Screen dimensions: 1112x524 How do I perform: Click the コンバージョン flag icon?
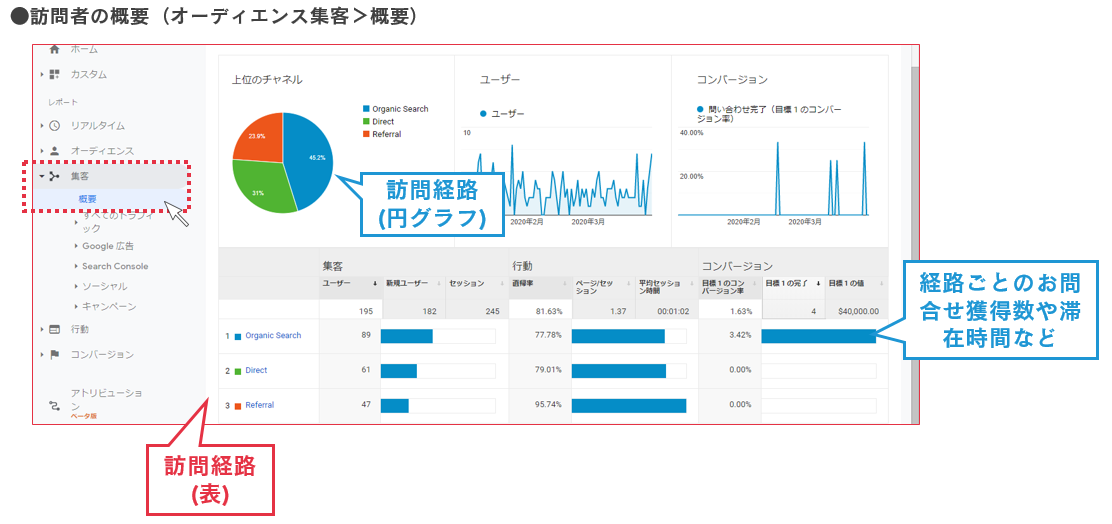click(55, 355)
